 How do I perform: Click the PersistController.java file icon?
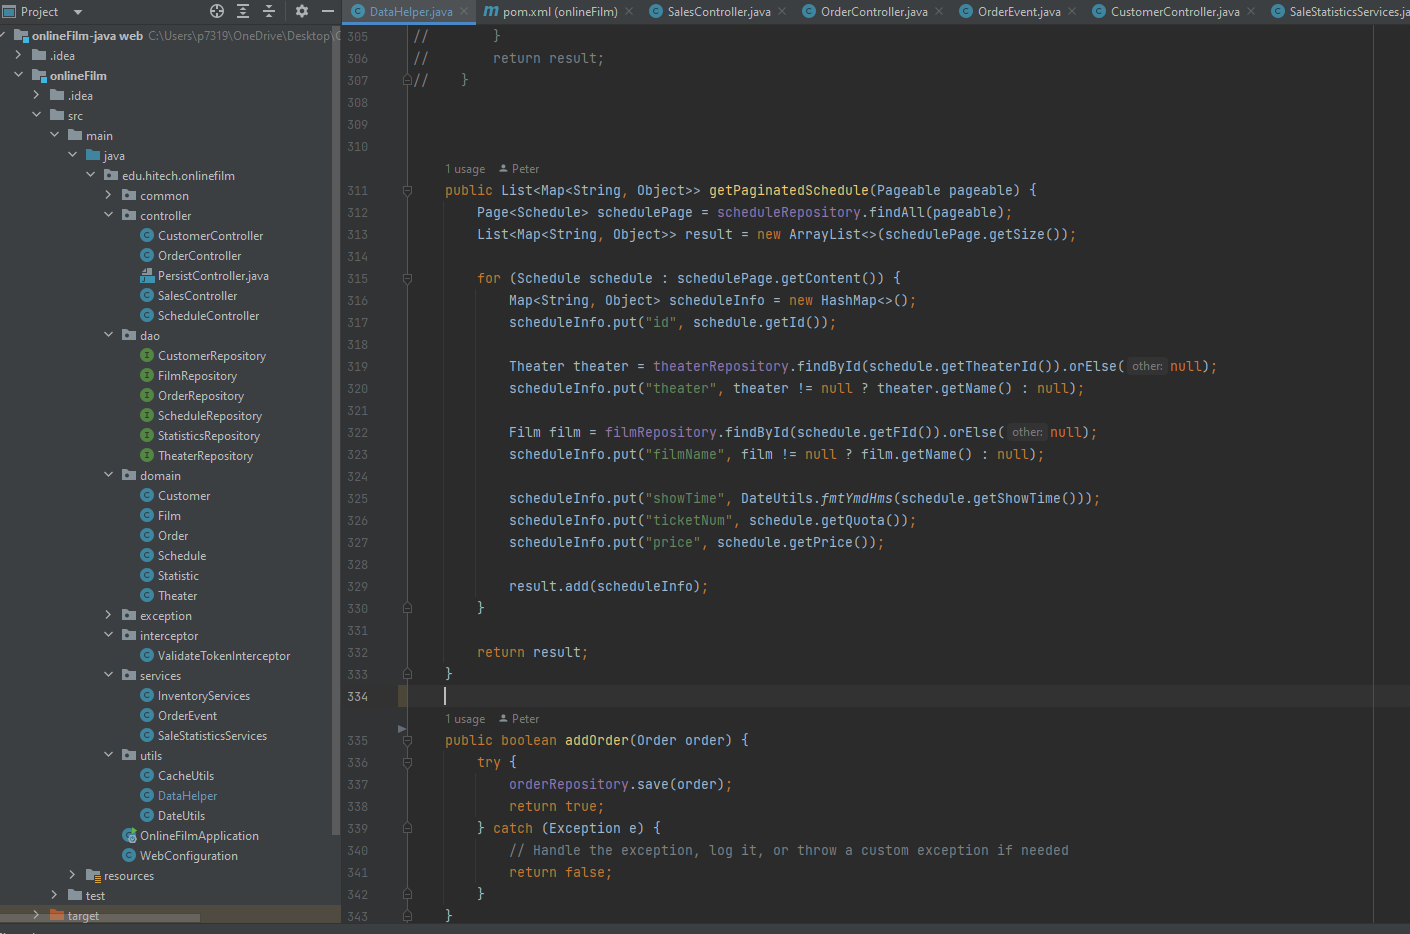[147, 275]
